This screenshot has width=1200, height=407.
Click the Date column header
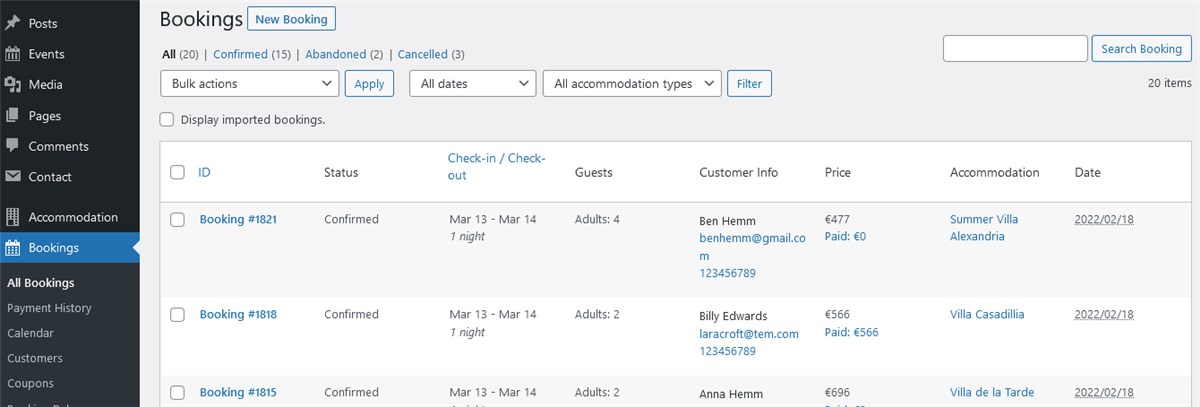pyautogui.click(x=1088, y=172)
